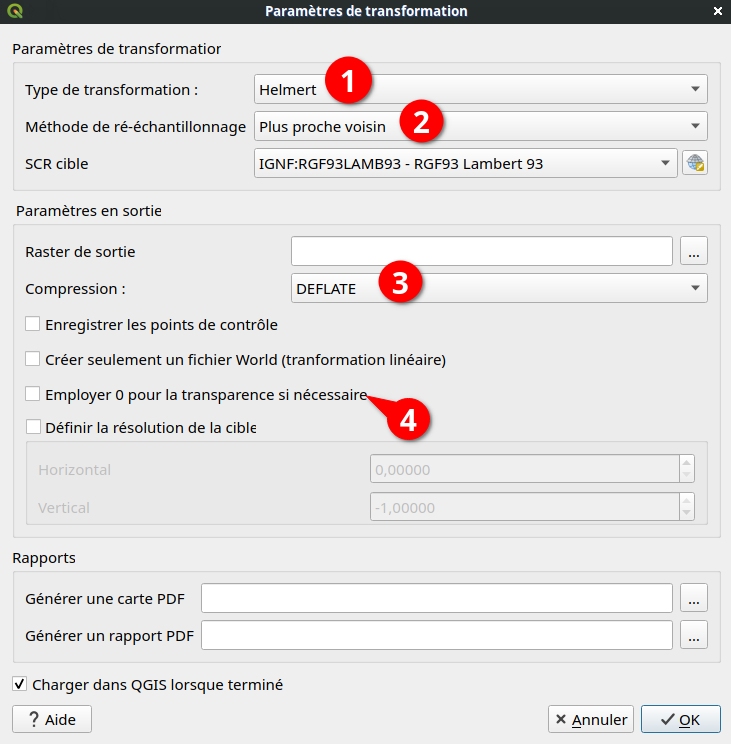Enable 'Définir la résolution de la cible'

pyautogui.click(x=33, y=428)
